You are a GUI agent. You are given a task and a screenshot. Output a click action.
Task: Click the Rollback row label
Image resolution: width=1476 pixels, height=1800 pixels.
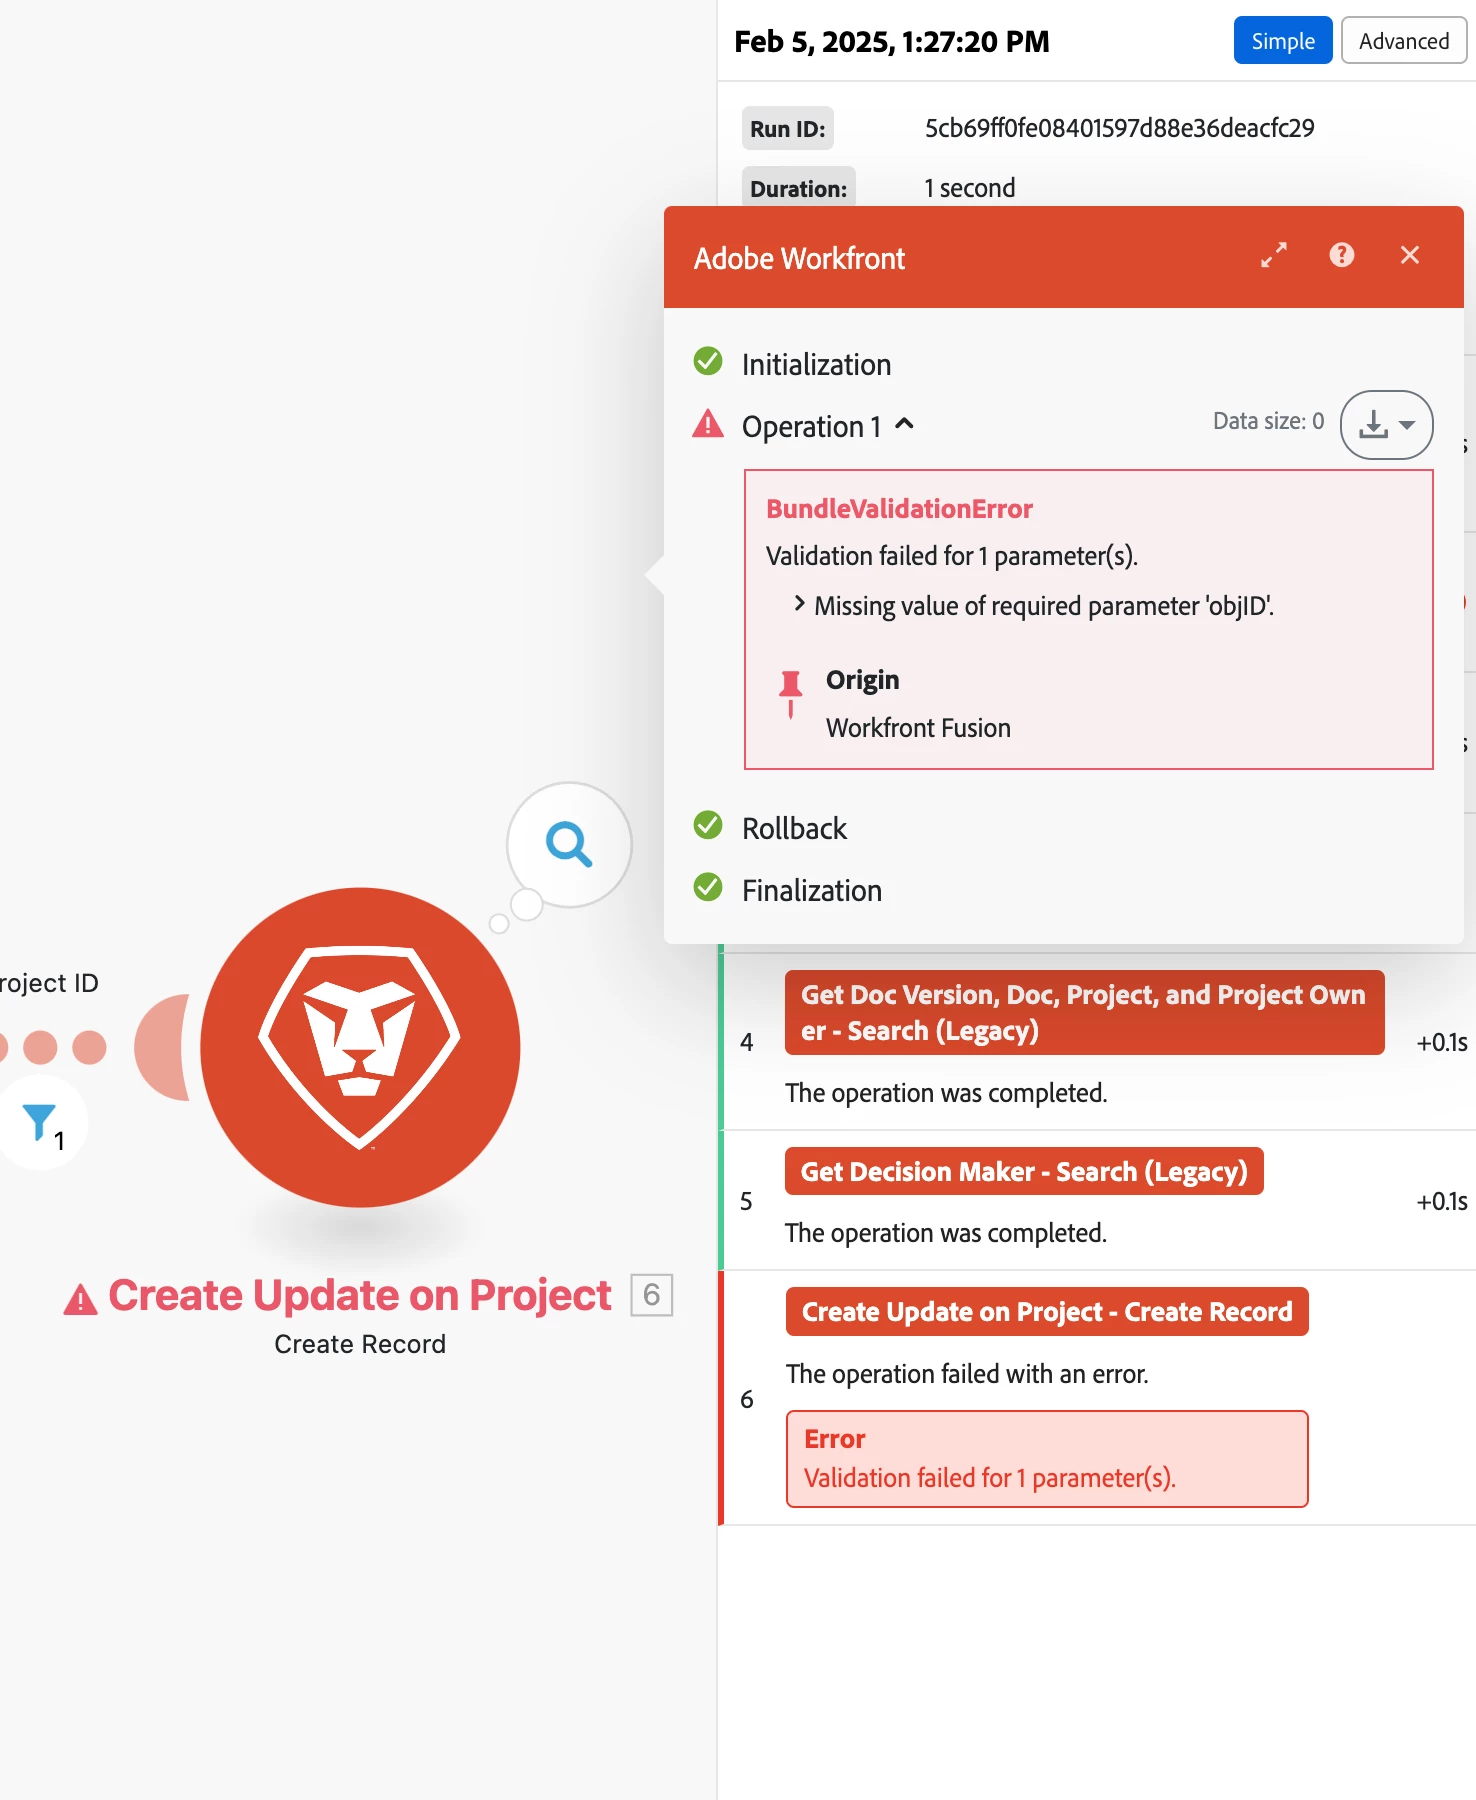(x=794, y=828)
